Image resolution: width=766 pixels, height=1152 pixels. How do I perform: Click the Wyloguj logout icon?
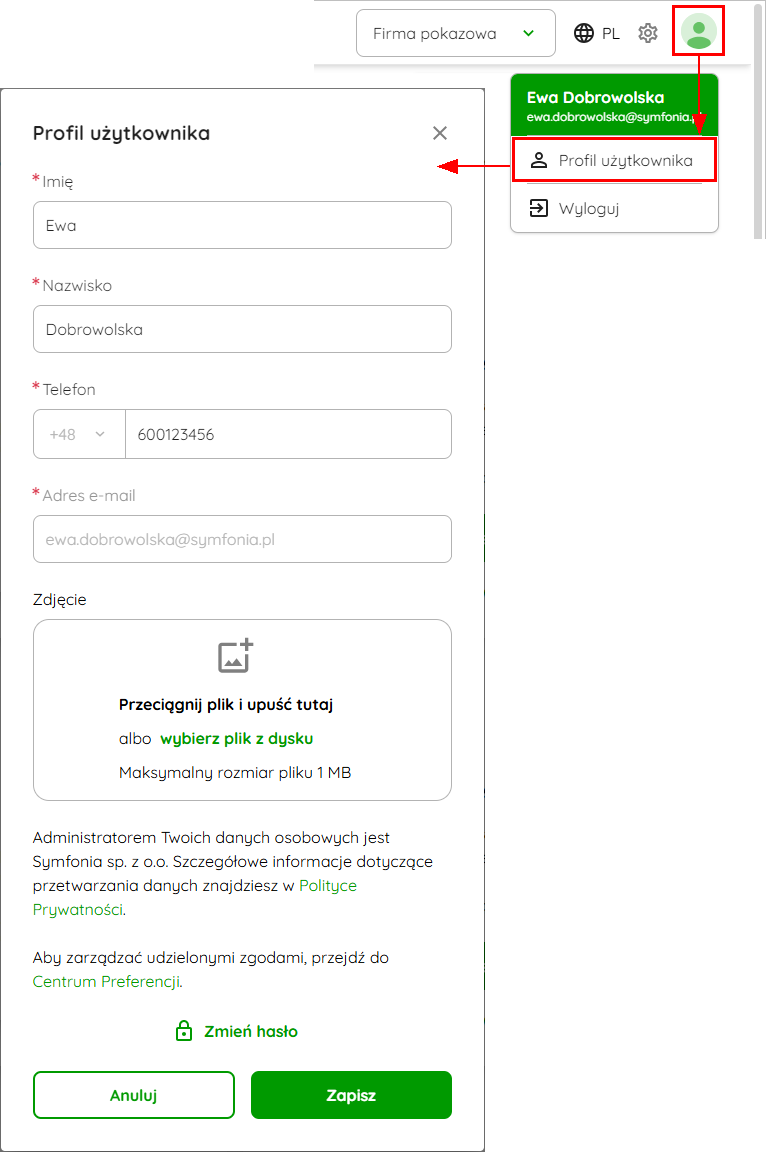(x=538, y=208)
